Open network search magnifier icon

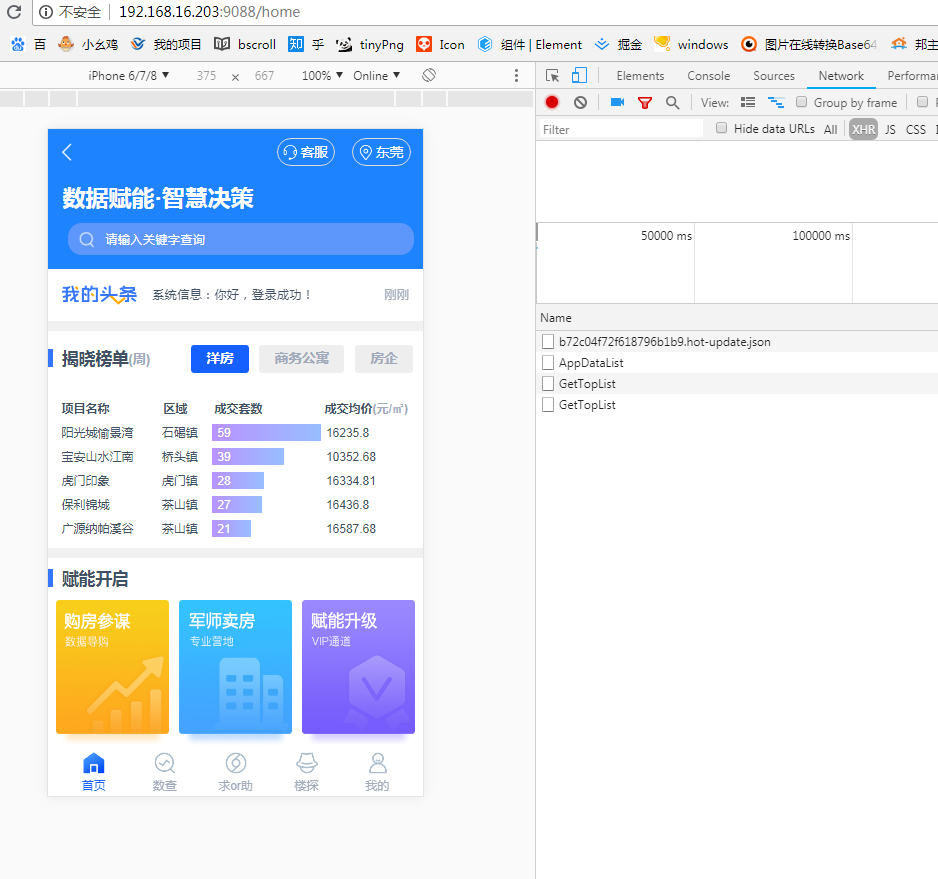672,103
